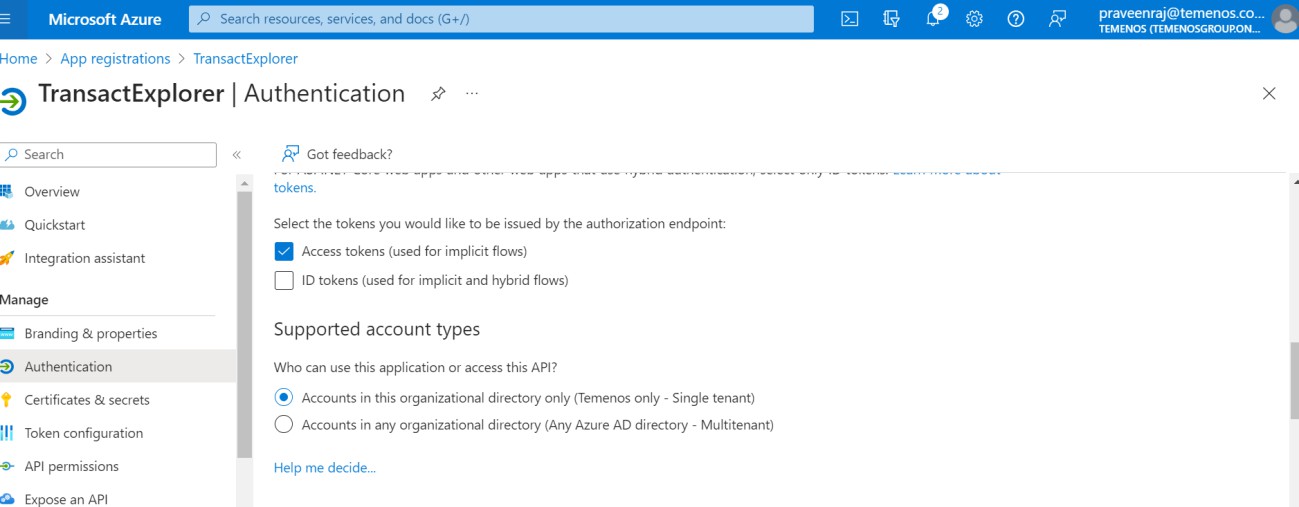The height and width of the screenshot is (507, 1299).
Task: Close the Authentication blade with the X
Action: pos(1269,94)
